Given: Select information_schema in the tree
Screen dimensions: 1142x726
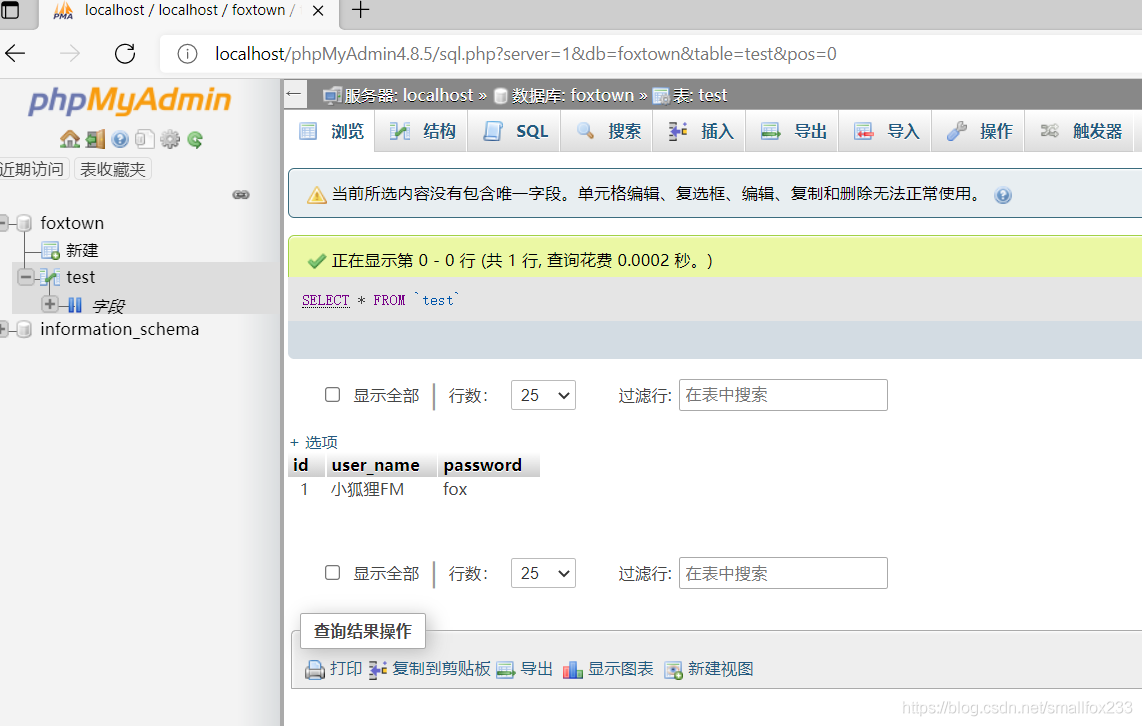Looking at the screenshot, I should tap(119, 329).
